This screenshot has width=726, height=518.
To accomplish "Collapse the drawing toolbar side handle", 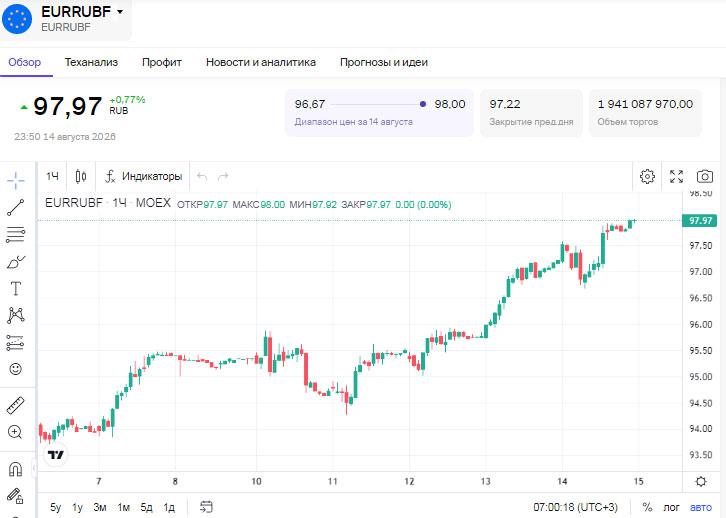I will (34, 468).
